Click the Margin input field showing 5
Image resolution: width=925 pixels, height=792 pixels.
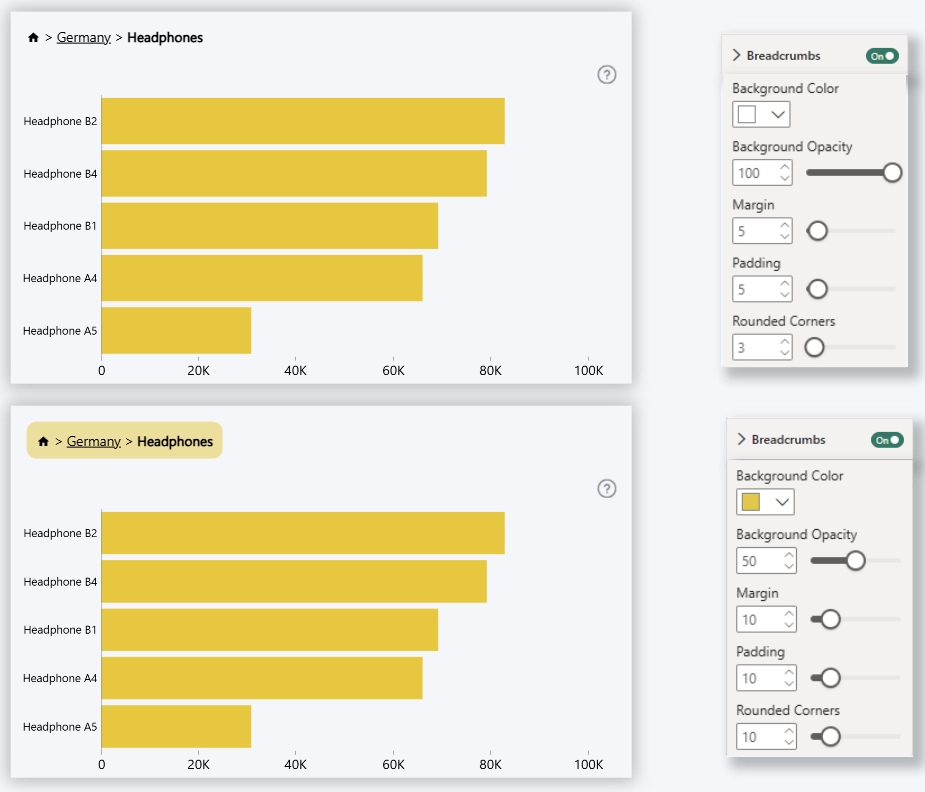[755, 231]
